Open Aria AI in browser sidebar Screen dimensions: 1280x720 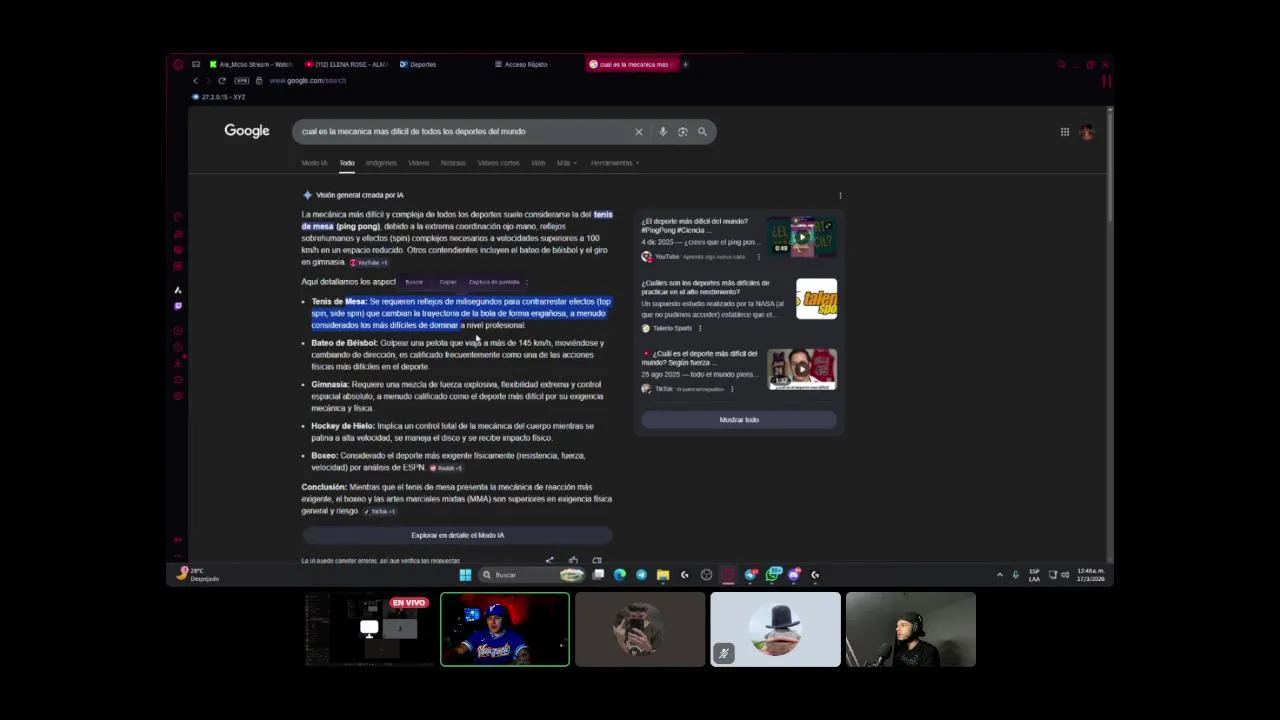pyautogui.click(x=178, y=290)
